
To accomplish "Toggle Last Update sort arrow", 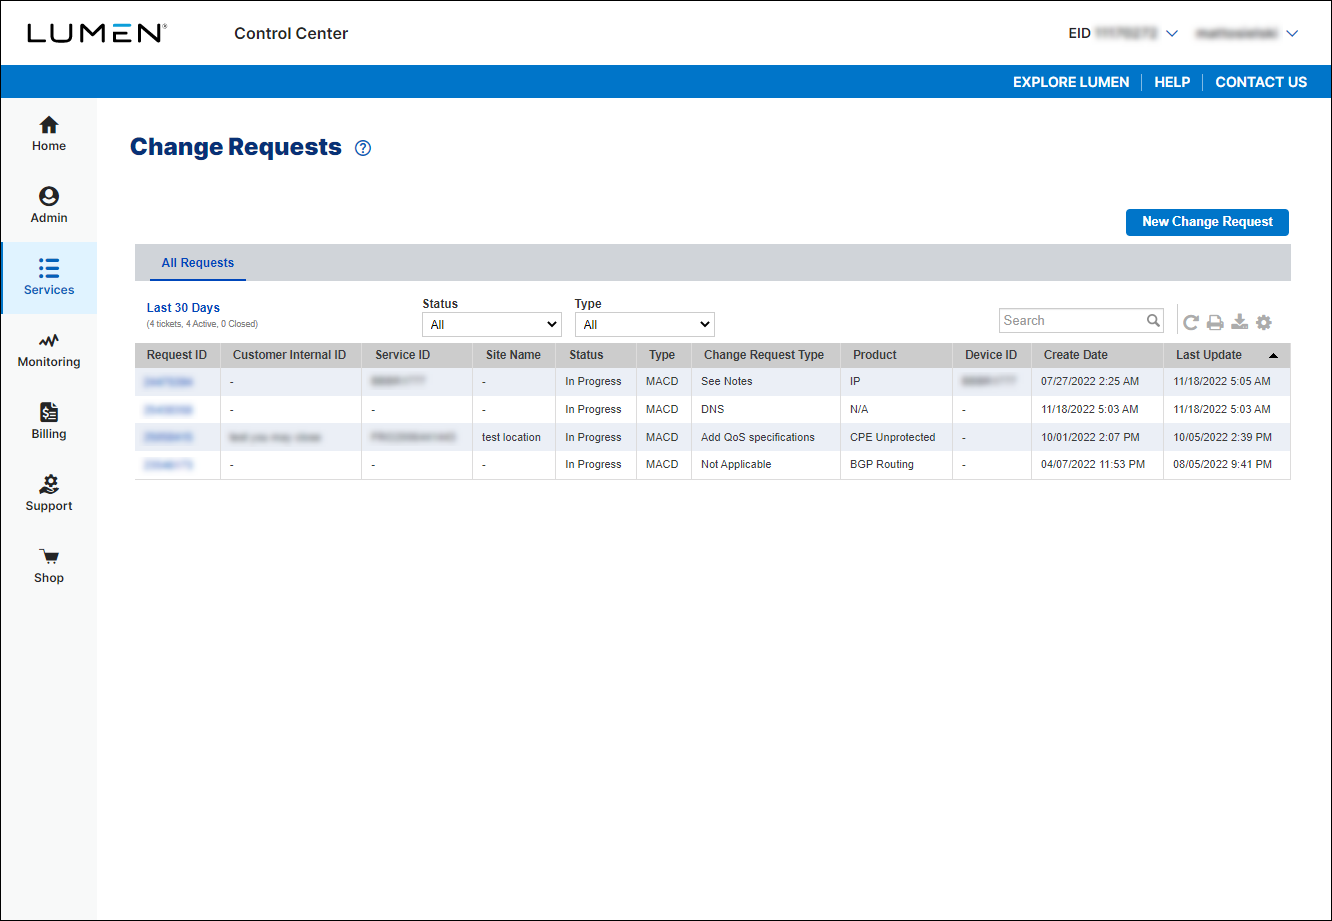I will [x=1273, y=355].
